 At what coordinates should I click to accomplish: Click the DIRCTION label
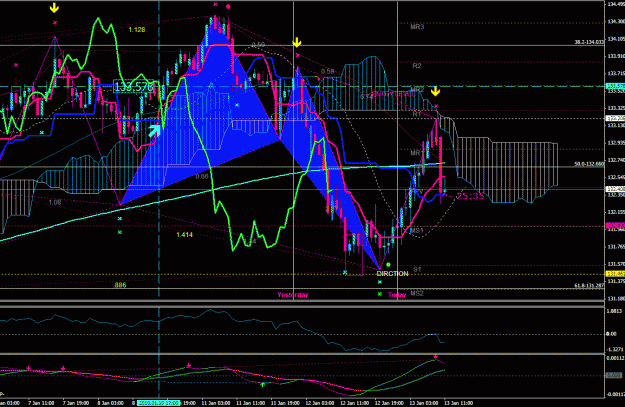coord(392,273)
